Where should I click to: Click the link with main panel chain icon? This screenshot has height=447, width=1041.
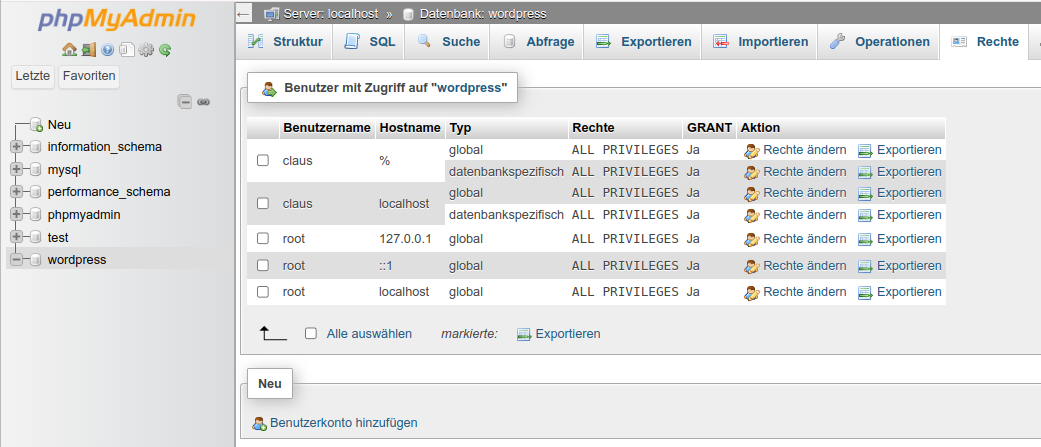click(x=204, y=102)
